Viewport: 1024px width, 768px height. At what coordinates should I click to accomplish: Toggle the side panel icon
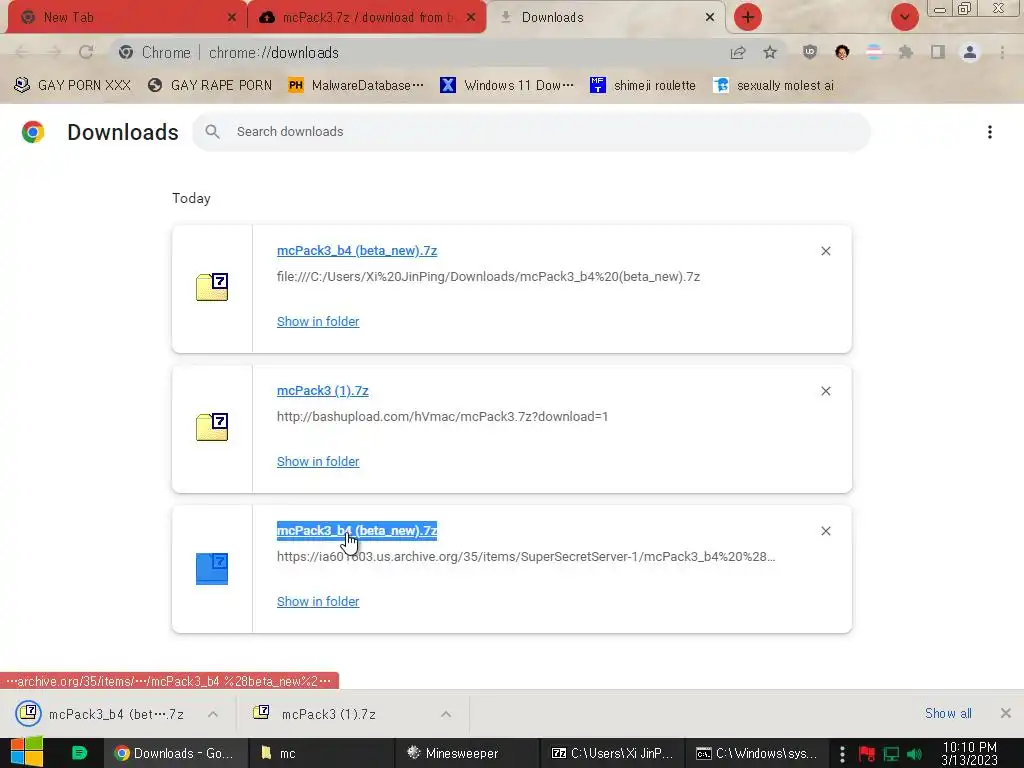click(x=938, y=52)
